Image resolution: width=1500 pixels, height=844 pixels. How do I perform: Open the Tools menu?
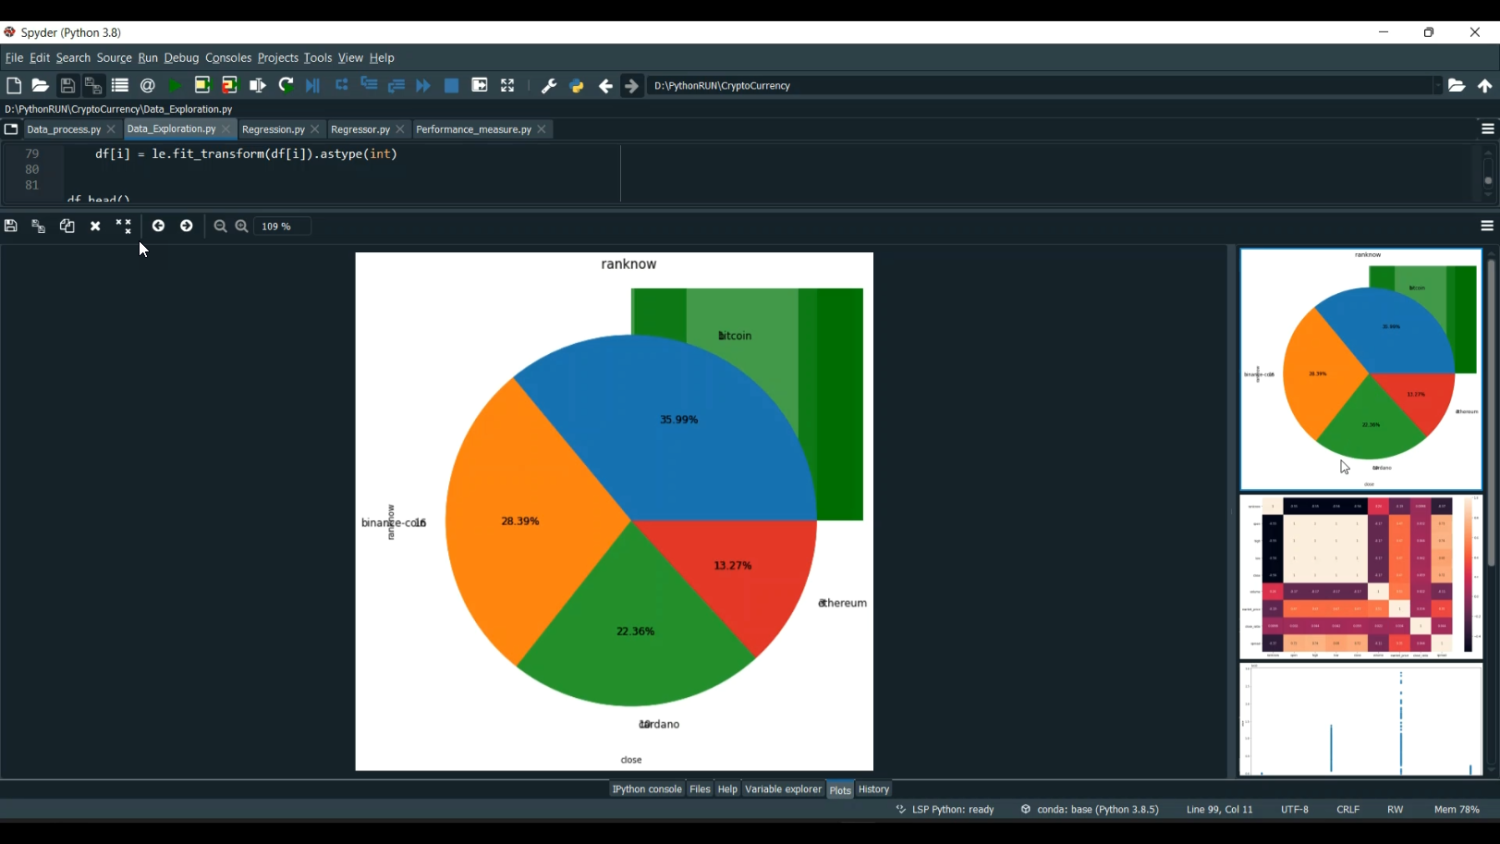pos(318,58)
